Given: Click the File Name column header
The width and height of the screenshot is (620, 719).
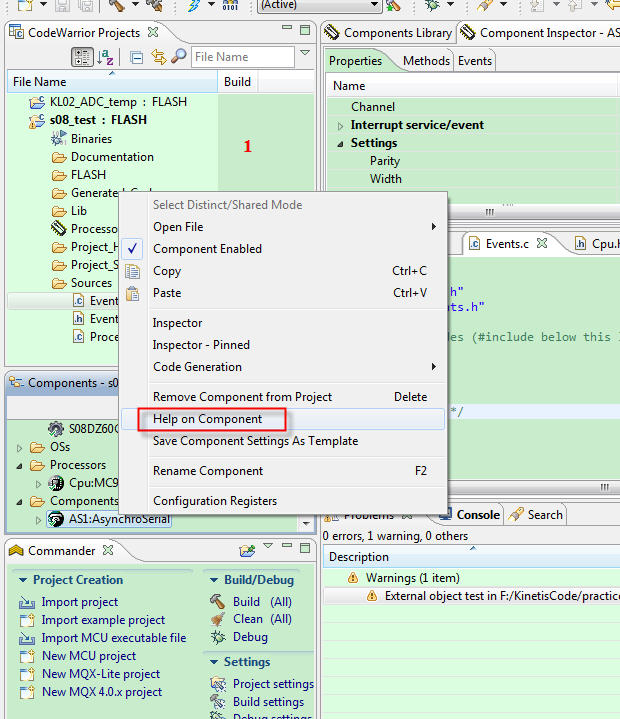Looking at the screenshot, I should click(112, 82).
